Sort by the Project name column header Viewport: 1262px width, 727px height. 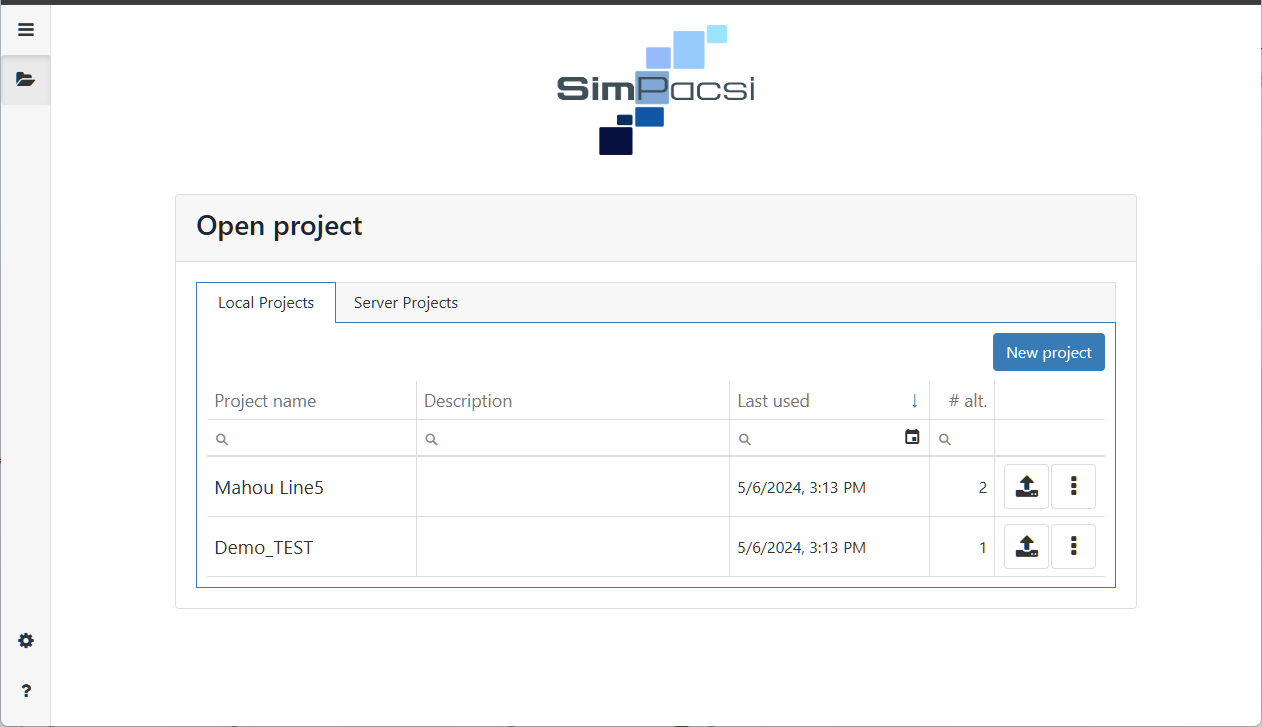pos(265,401)
